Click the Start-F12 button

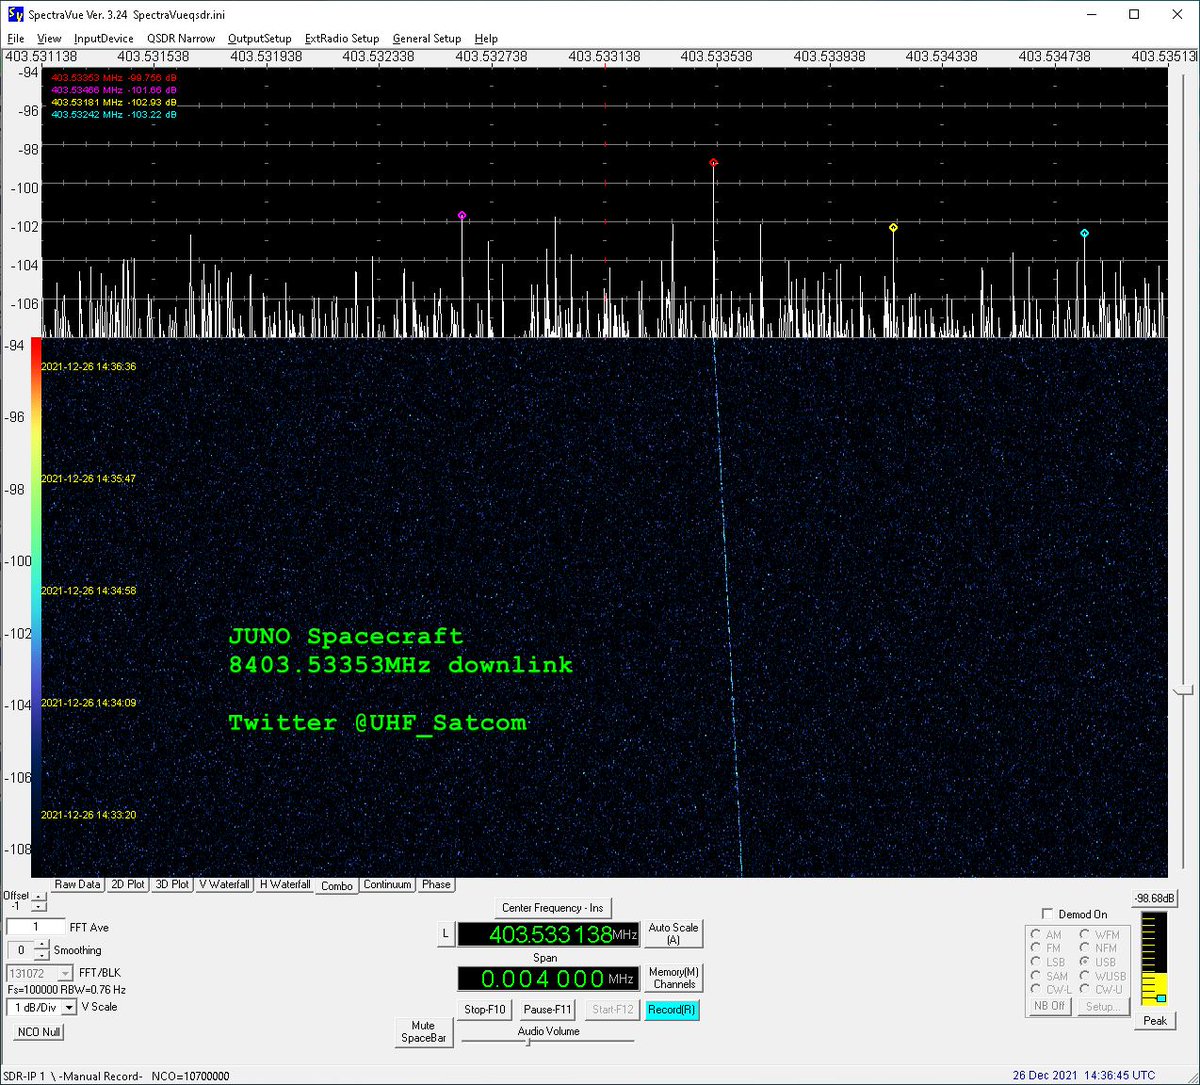coord(612,1010)
